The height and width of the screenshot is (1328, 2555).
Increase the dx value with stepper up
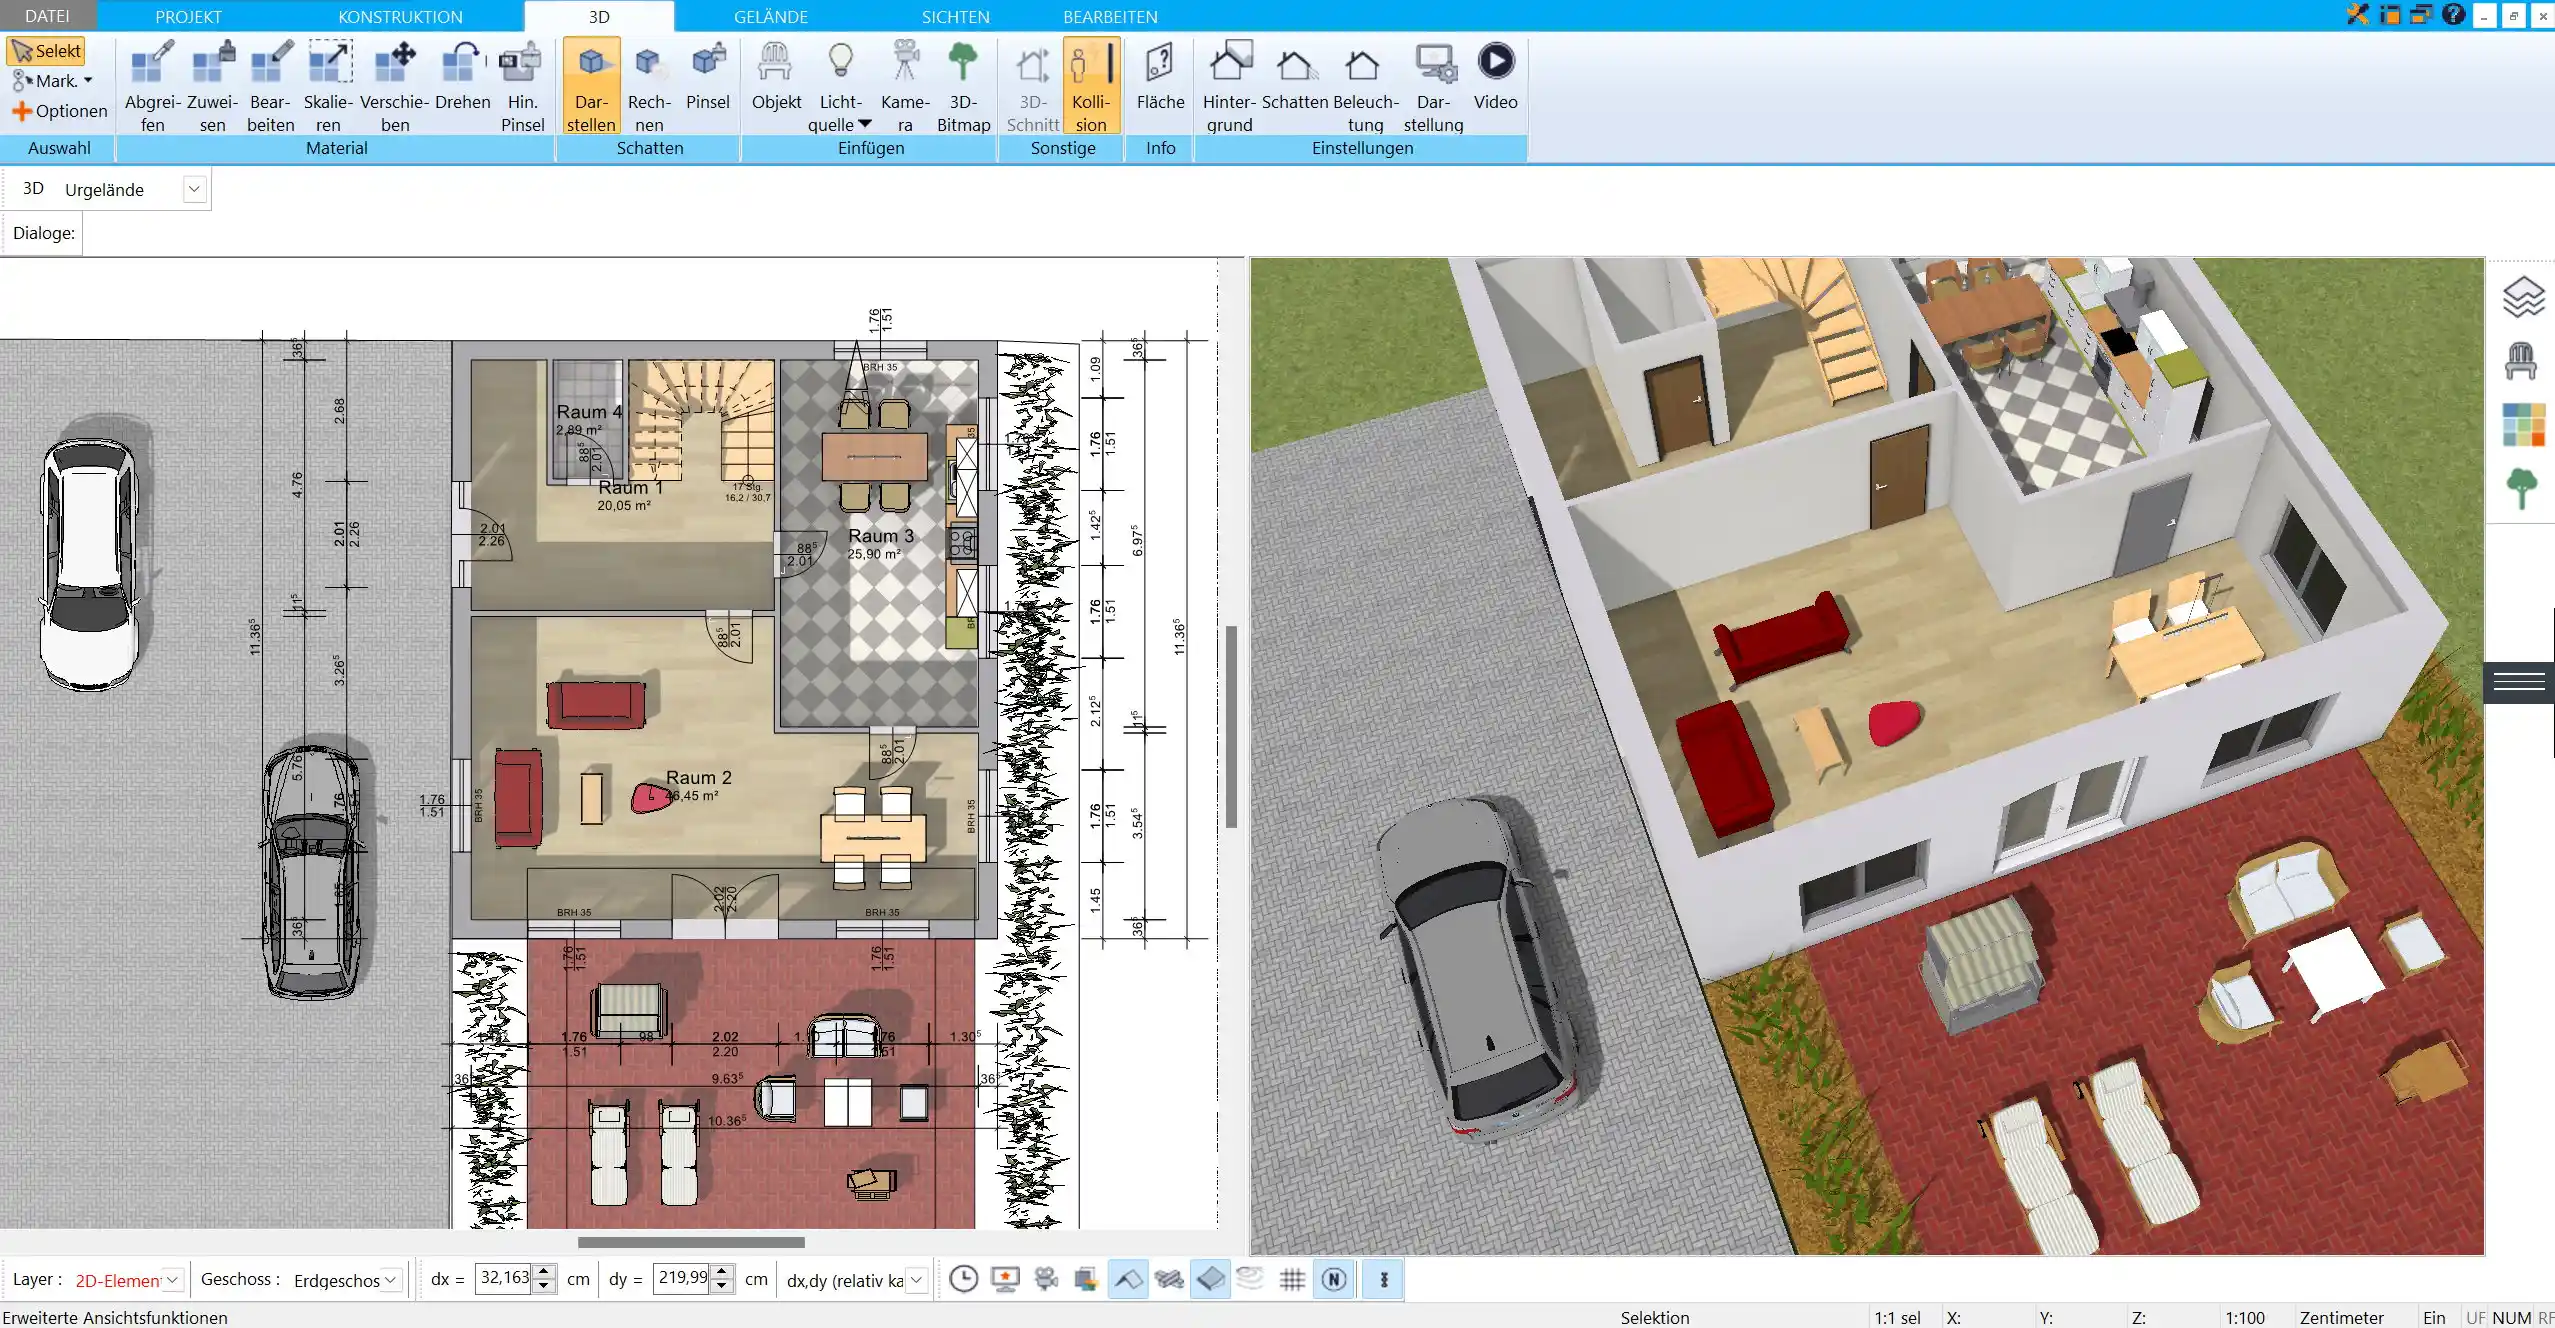coord(544,1271)
